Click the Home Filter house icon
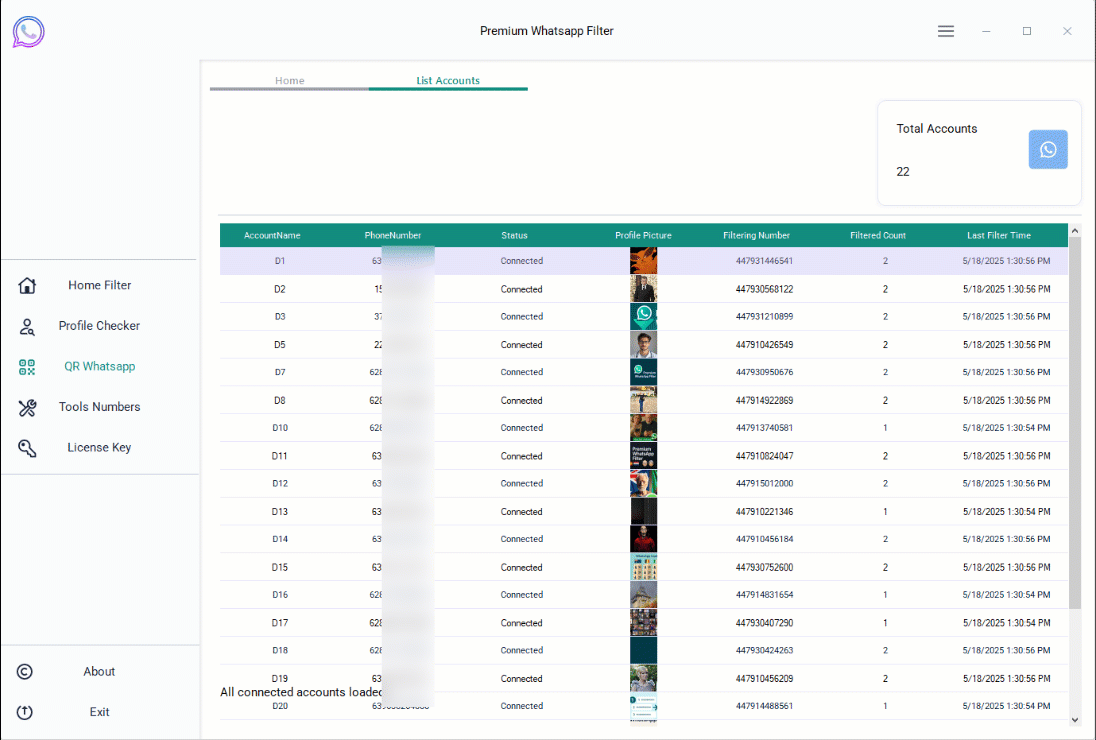This screenshot has height=740, width=1096. click(27, 285)
